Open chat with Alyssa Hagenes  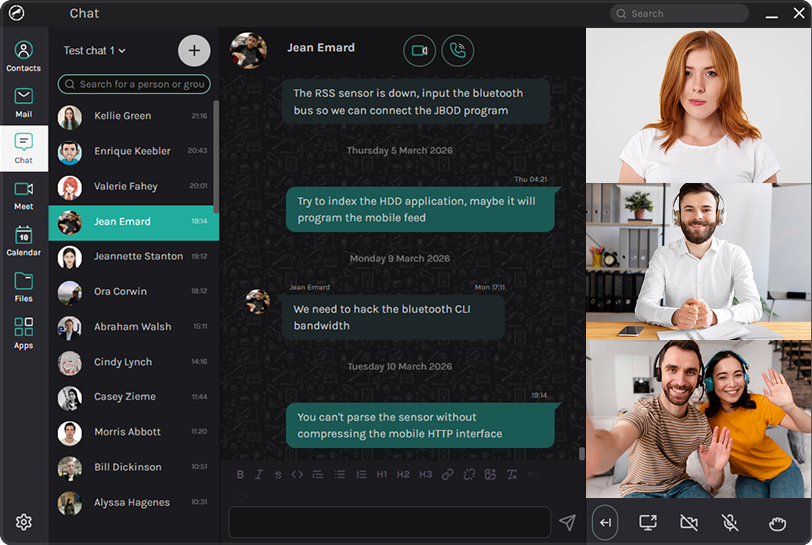click(x=134, y=503)
